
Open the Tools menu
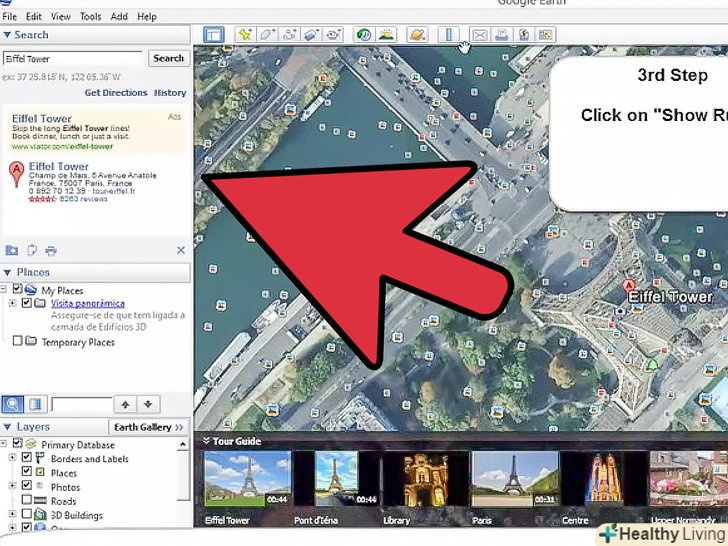click(x=91, y=17)
